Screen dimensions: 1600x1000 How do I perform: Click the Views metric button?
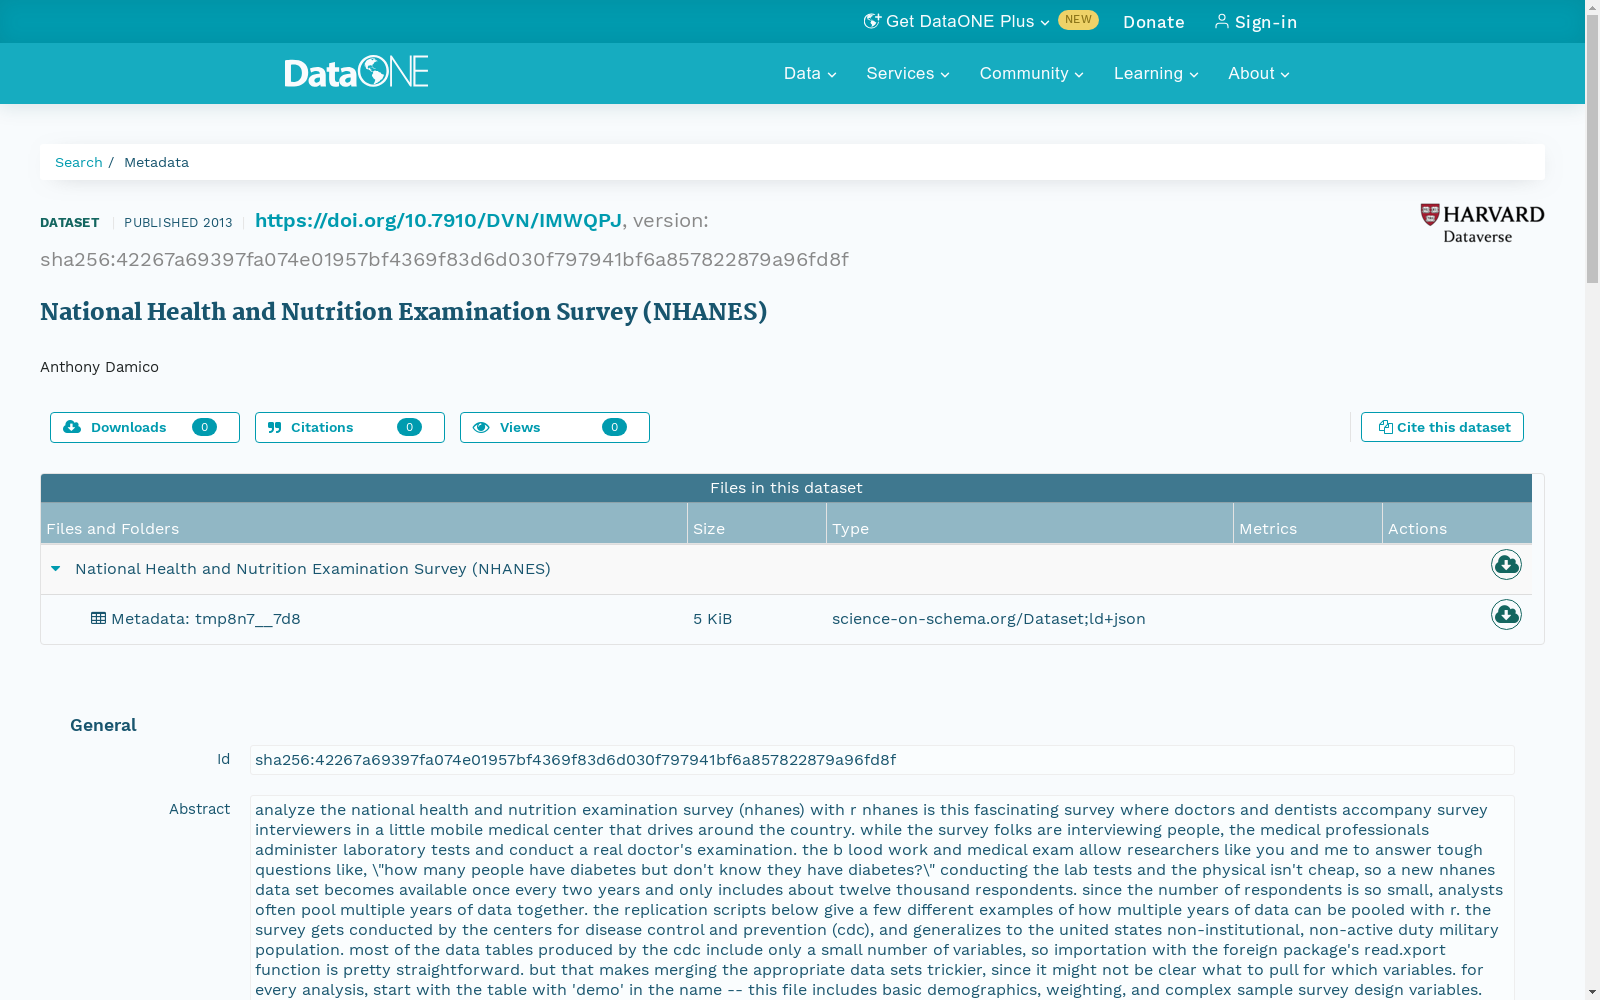click(555, 427)
